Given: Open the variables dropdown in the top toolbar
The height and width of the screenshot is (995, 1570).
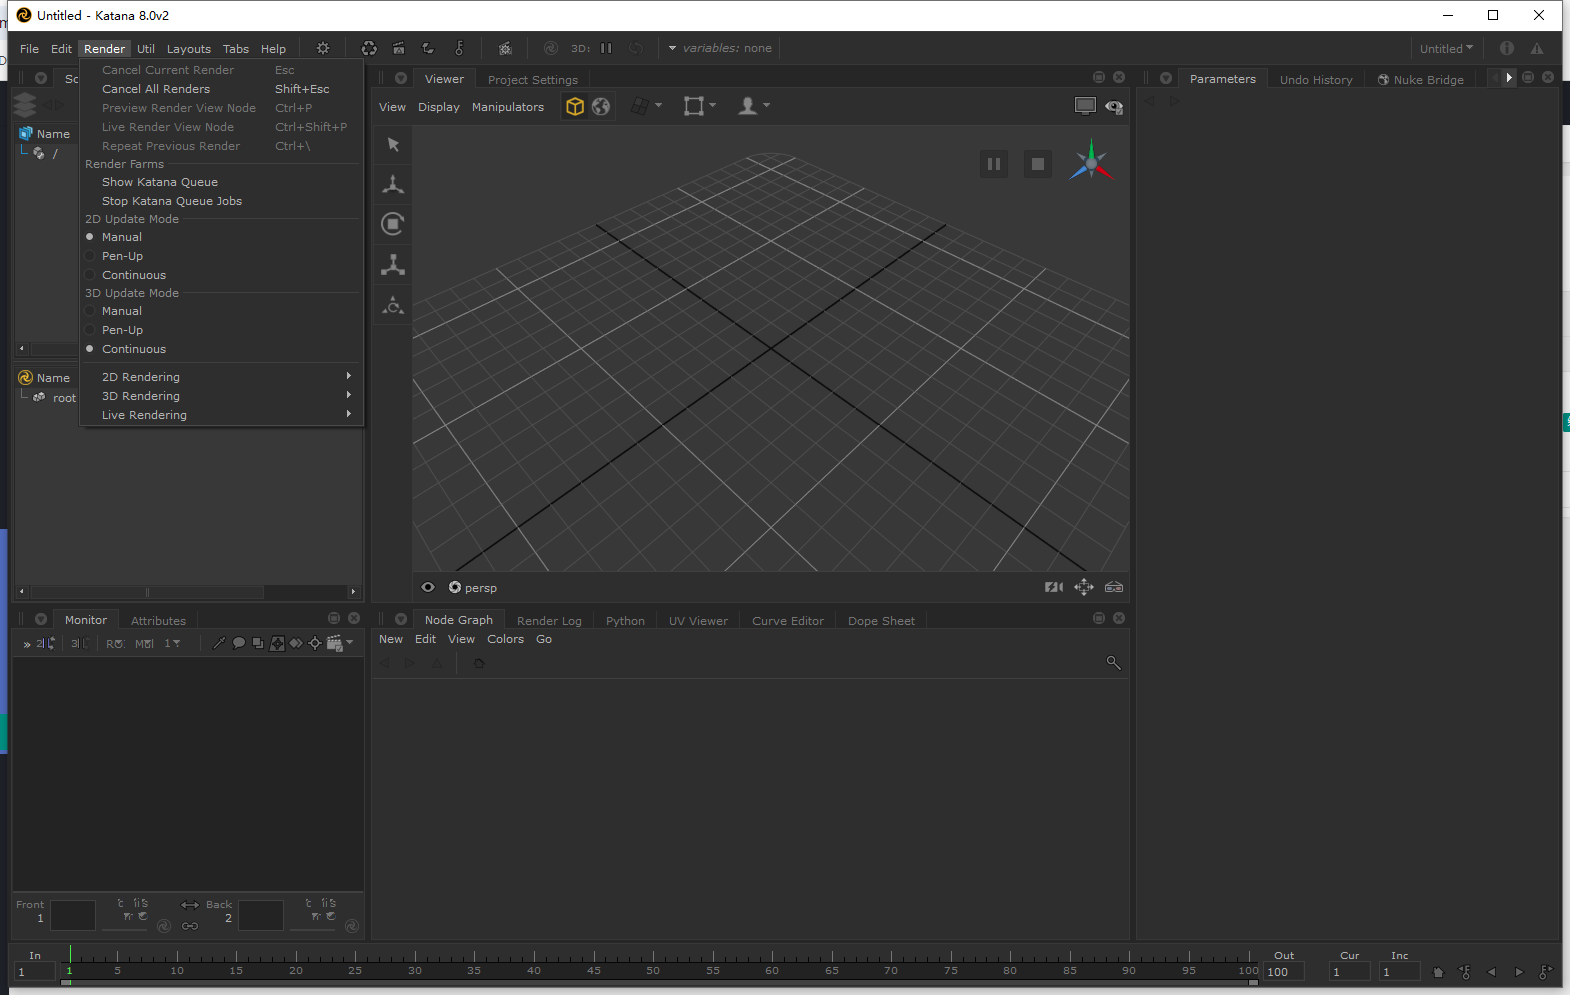Looking at the screenshot, I should click(x=672, y=48).
